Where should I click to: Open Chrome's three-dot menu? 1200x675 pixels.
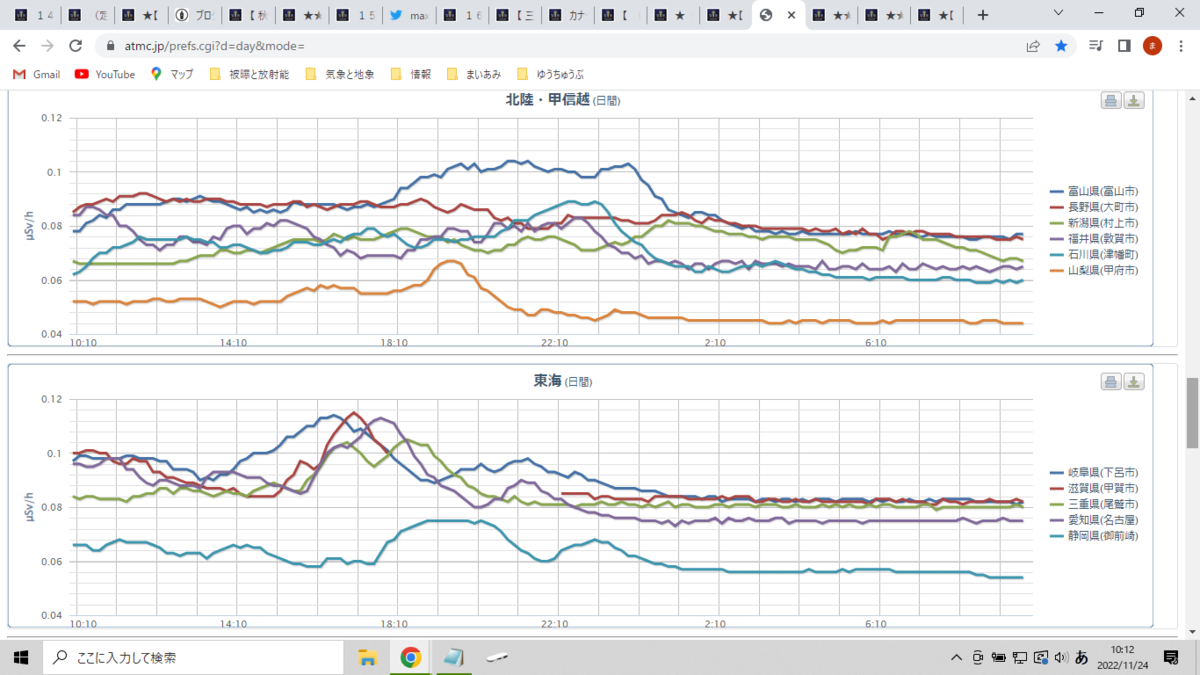click(1180, 46)
